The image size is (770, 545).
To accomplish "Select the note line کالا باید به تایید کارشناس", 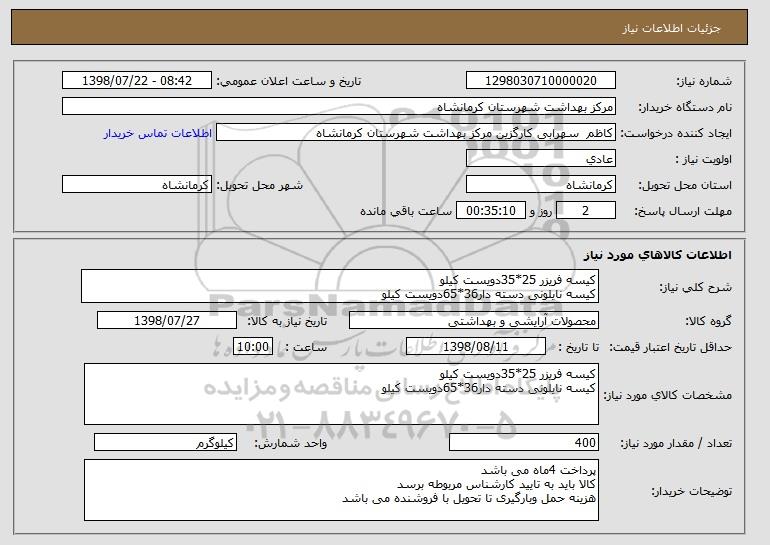I will click(x=496, y=484).
